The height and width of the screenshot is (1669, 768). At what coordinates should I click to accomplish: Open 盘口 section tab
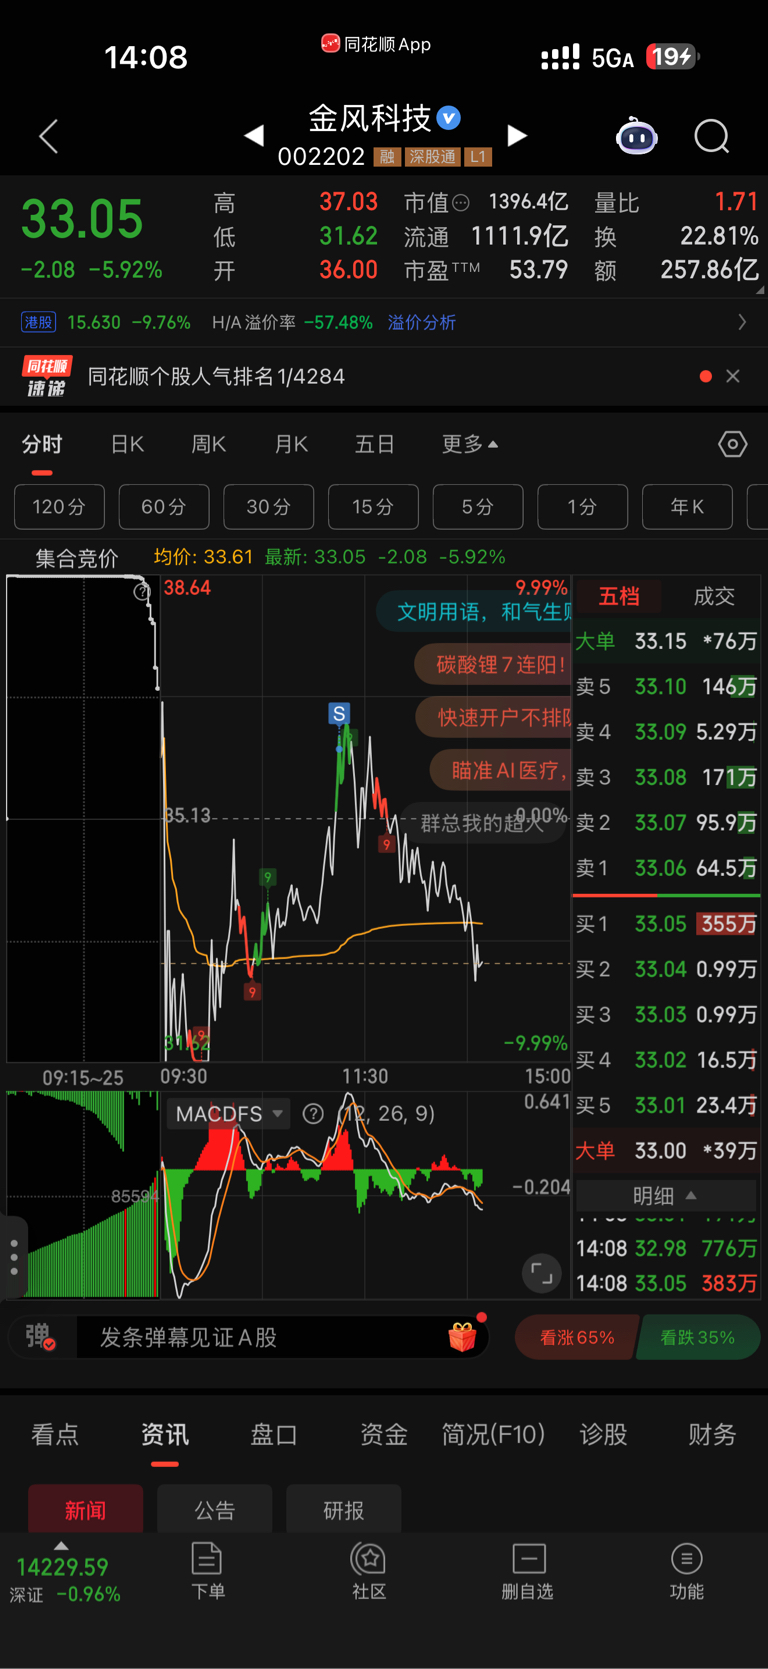(274, 1434)
